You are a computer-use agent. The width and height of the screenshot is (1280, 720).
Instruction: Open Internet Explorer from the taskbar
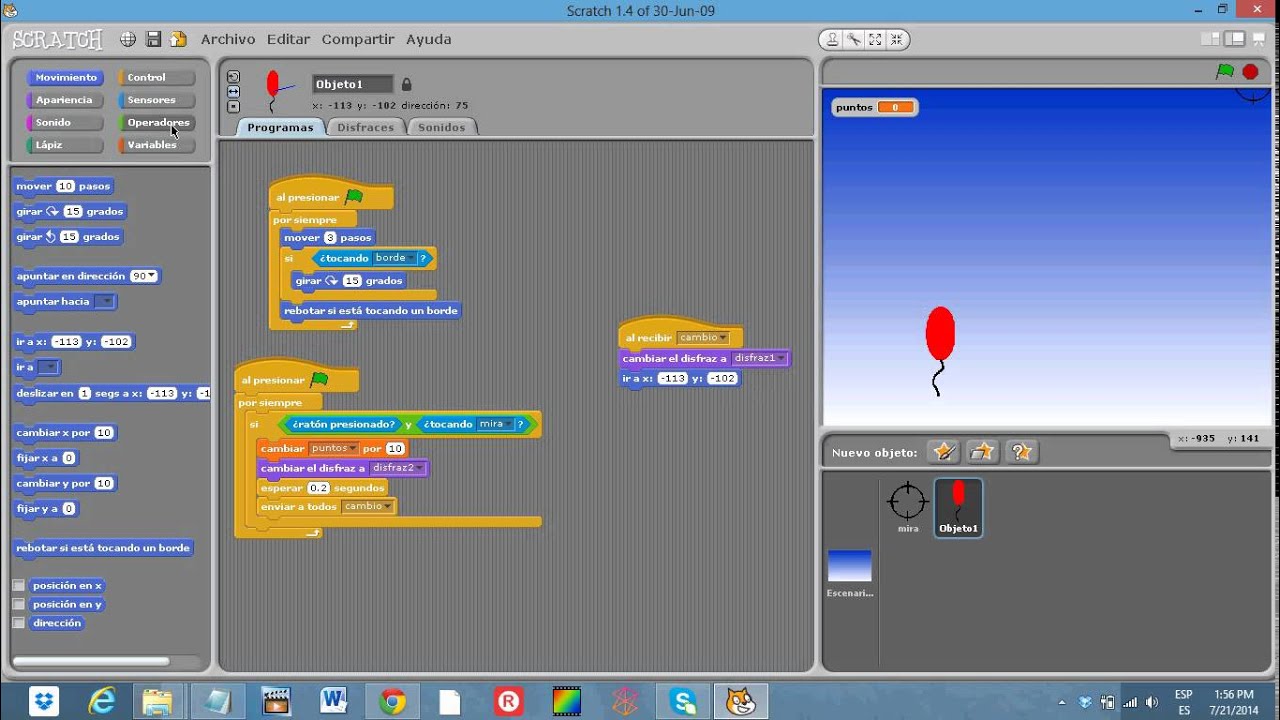[x=102, y=702]
